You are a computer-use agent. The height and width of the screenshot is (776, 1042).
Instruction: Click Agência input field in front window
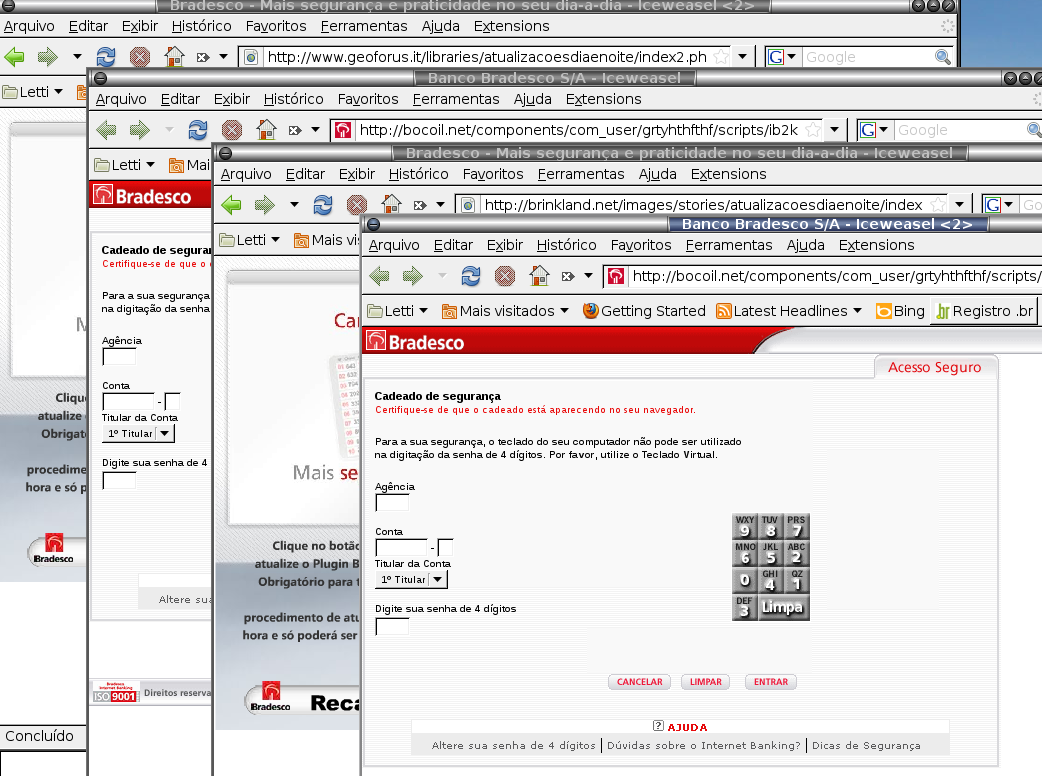[x=392, y=503]
